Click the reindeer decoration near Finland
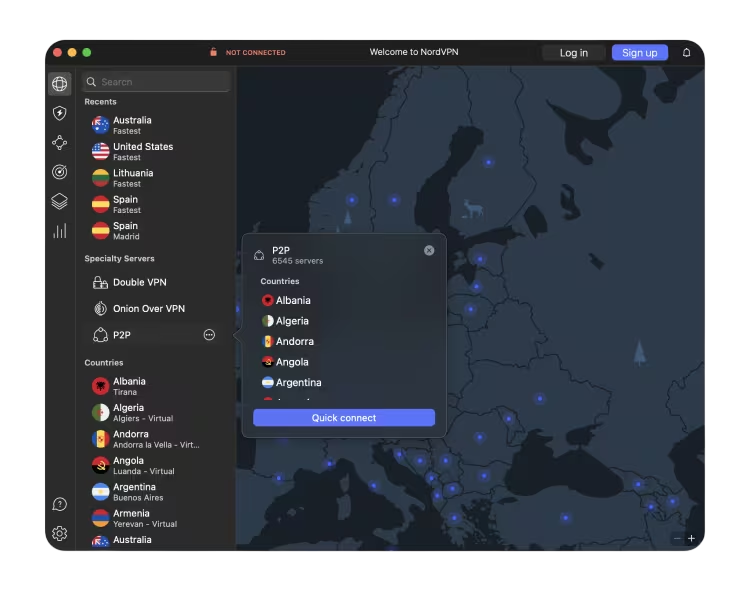The width and height of the screenshot is (750, 591). pyautogui.click(x=473, y=208)
